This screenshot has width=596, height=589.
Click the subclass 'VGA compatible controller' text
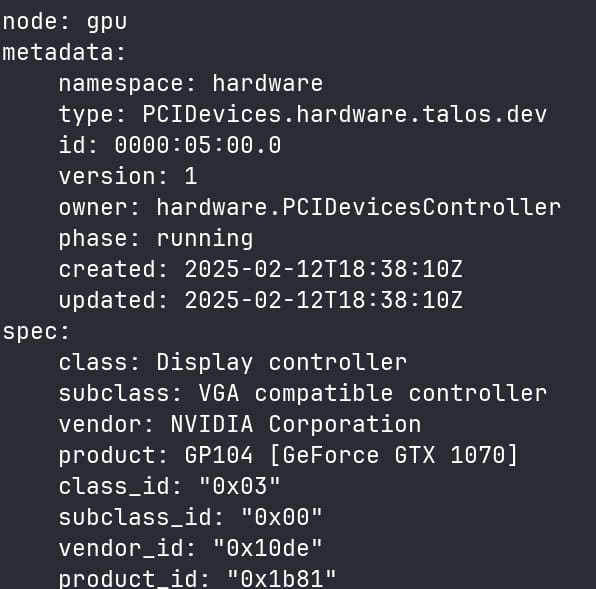(x=372, y=393)
